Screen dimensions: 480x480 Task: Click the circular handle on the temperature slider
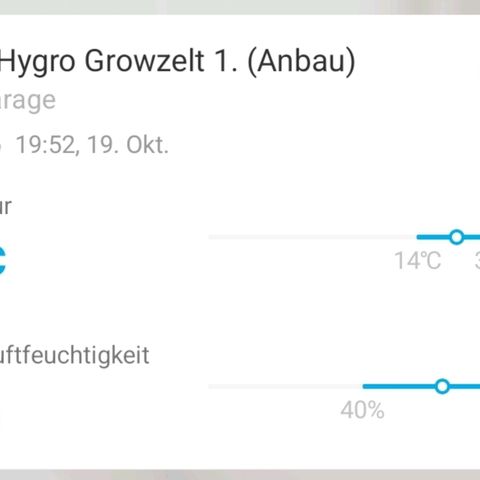pos(456,237)
